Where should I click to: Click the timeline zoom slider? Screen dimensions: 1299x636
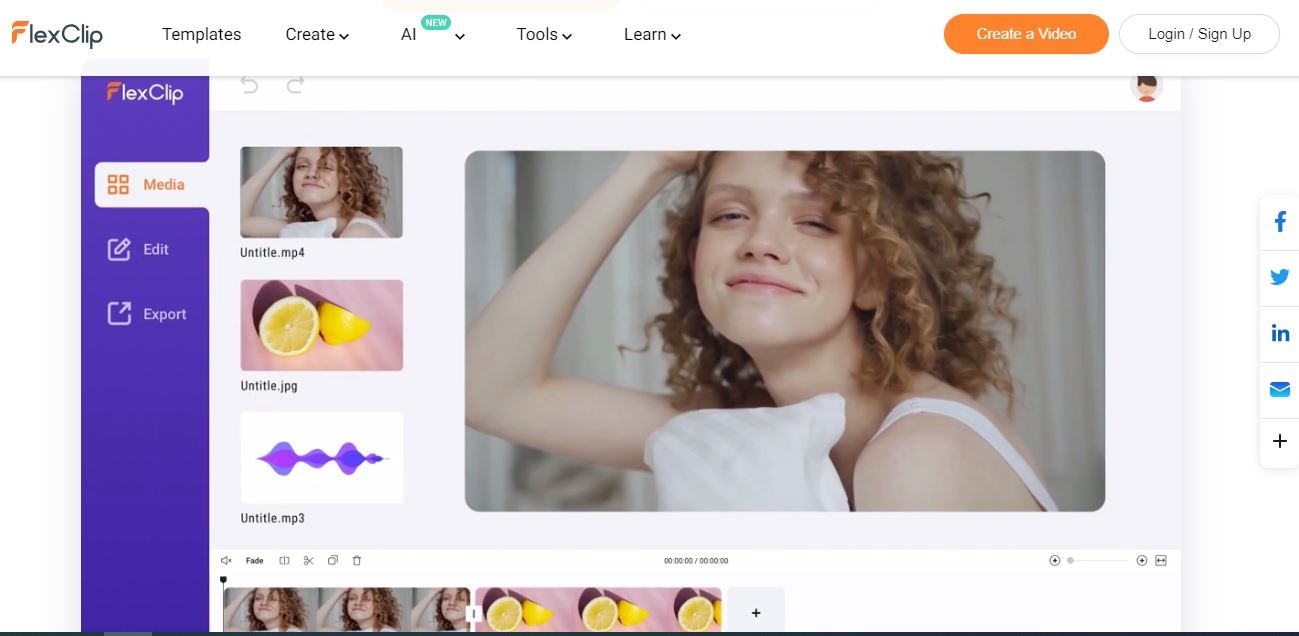point(1098,561)
